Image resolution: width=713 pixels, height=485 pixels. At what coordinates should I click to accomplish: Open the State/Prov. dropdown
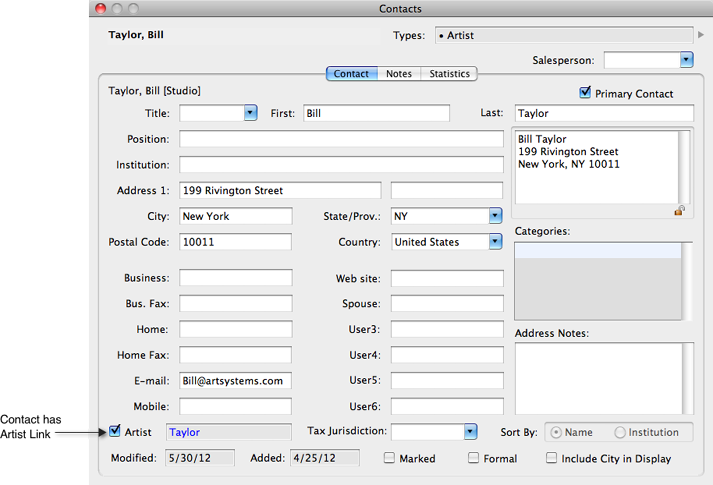pyautogui.click(x=494, y=216)
